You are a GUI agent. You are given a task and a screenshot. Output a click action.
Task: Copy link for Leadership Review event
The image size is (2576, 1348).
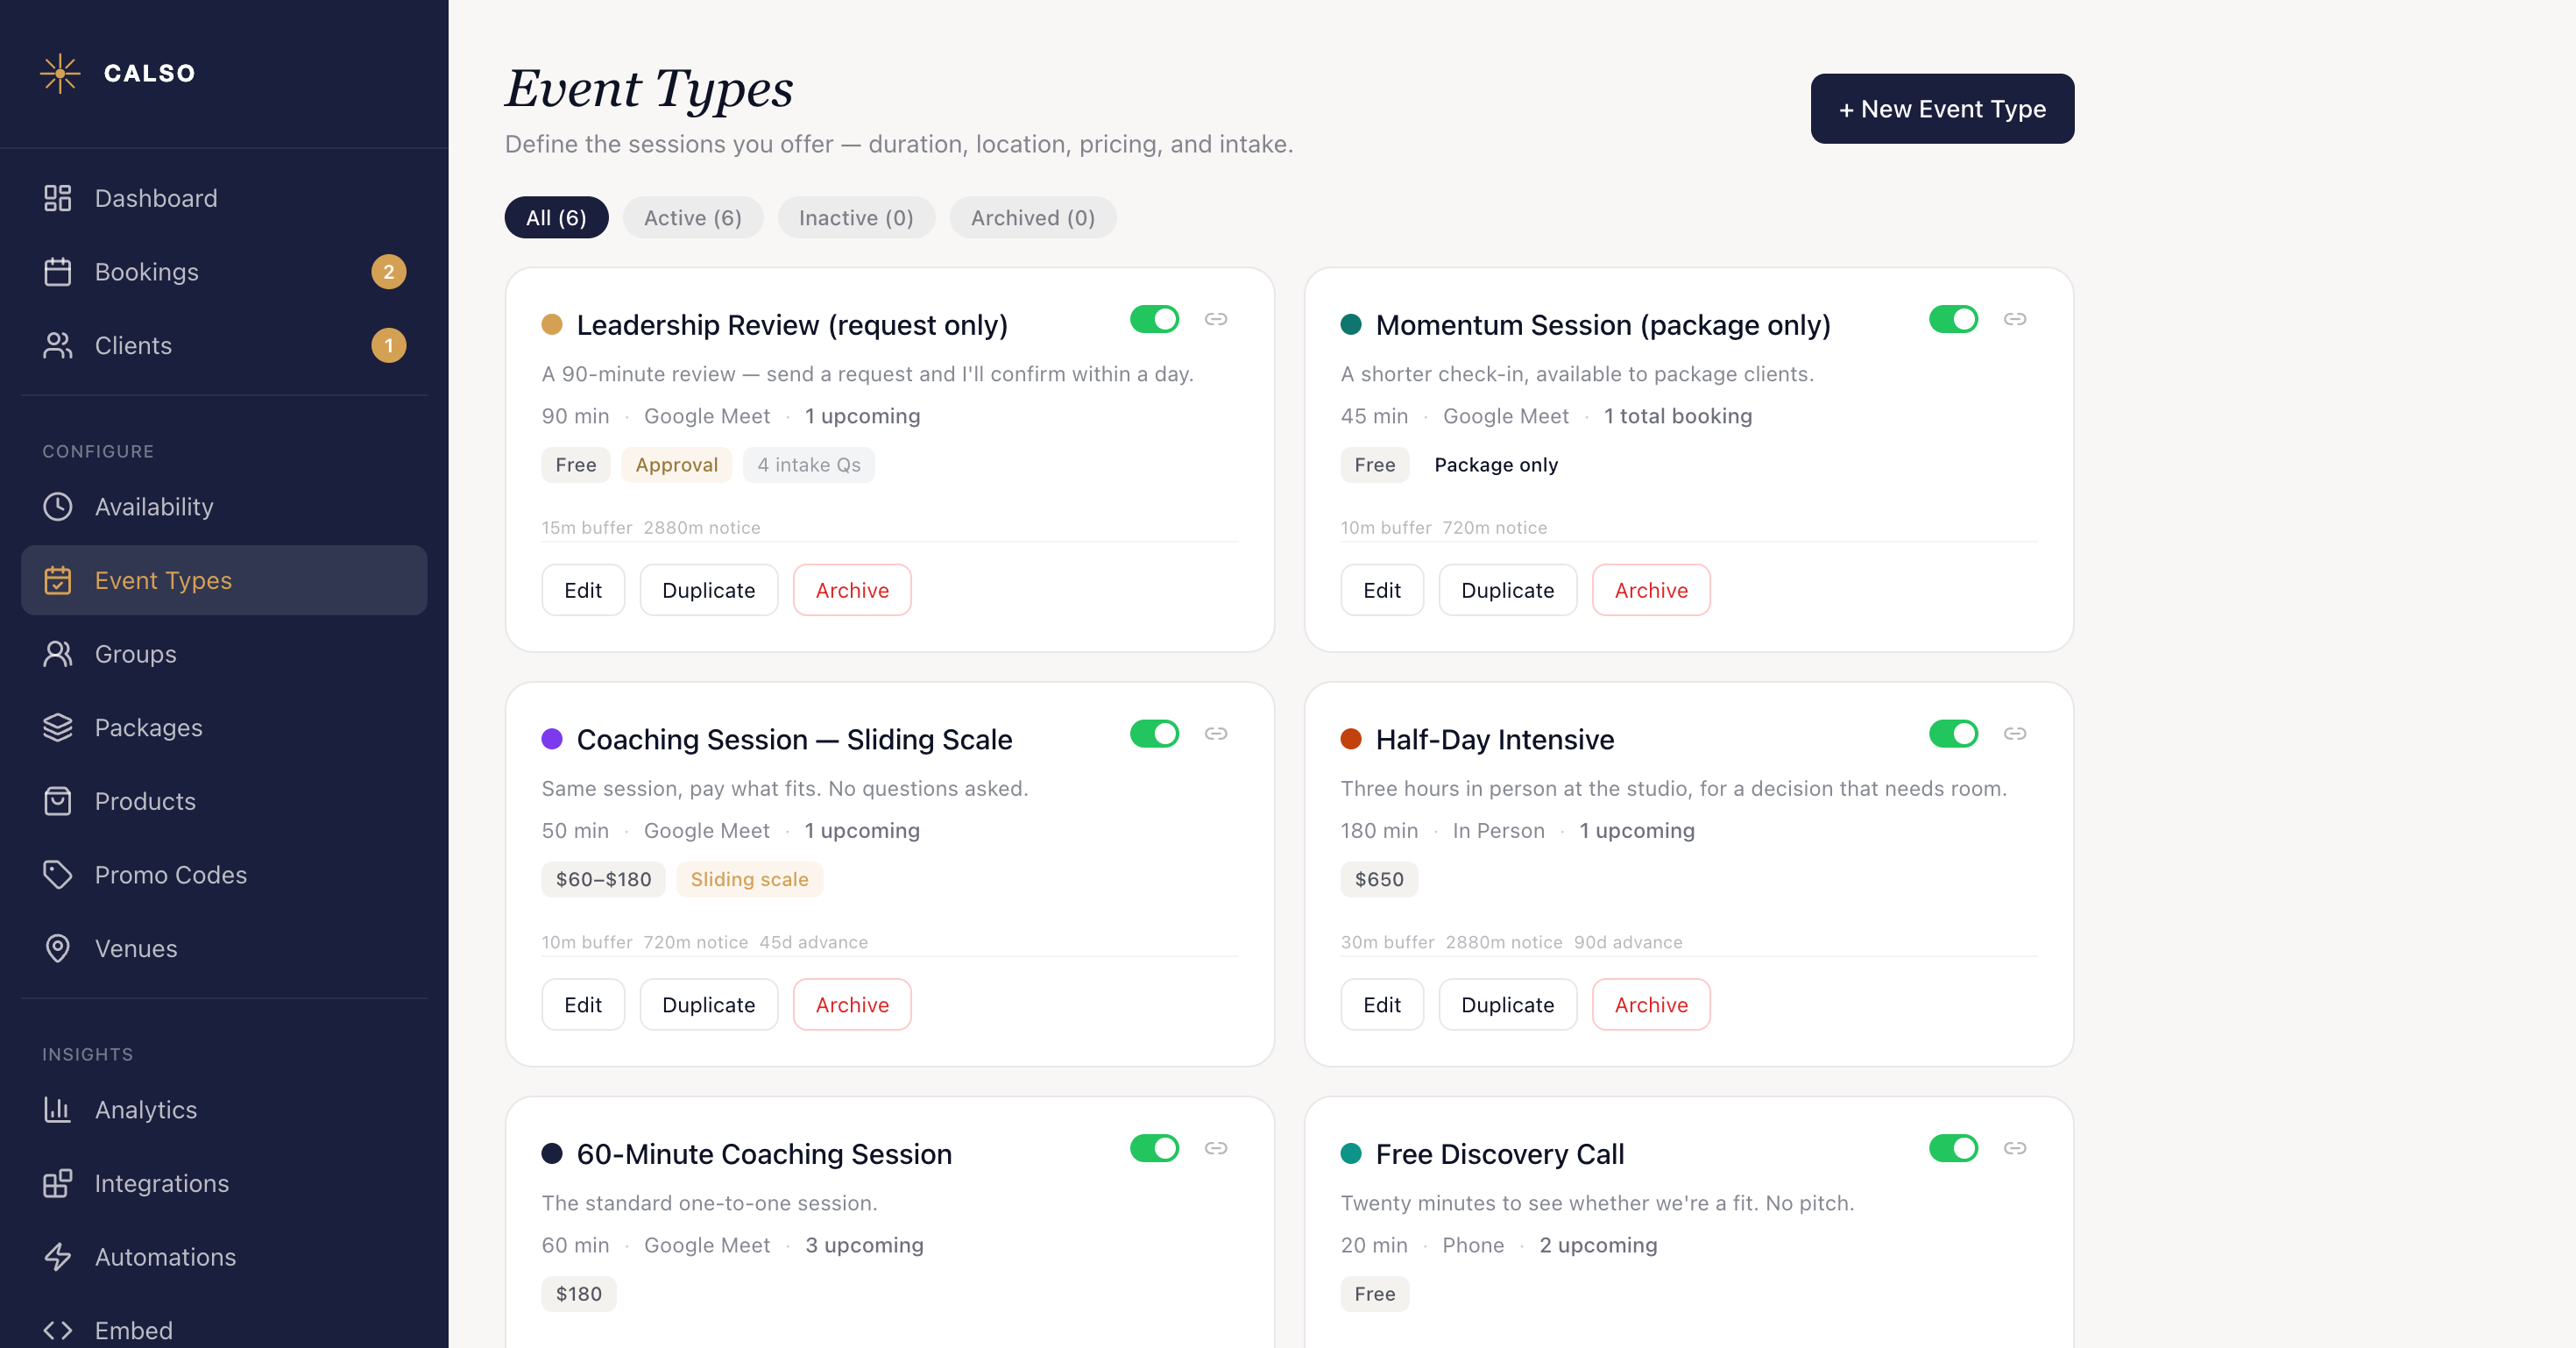click(1216, 319)
